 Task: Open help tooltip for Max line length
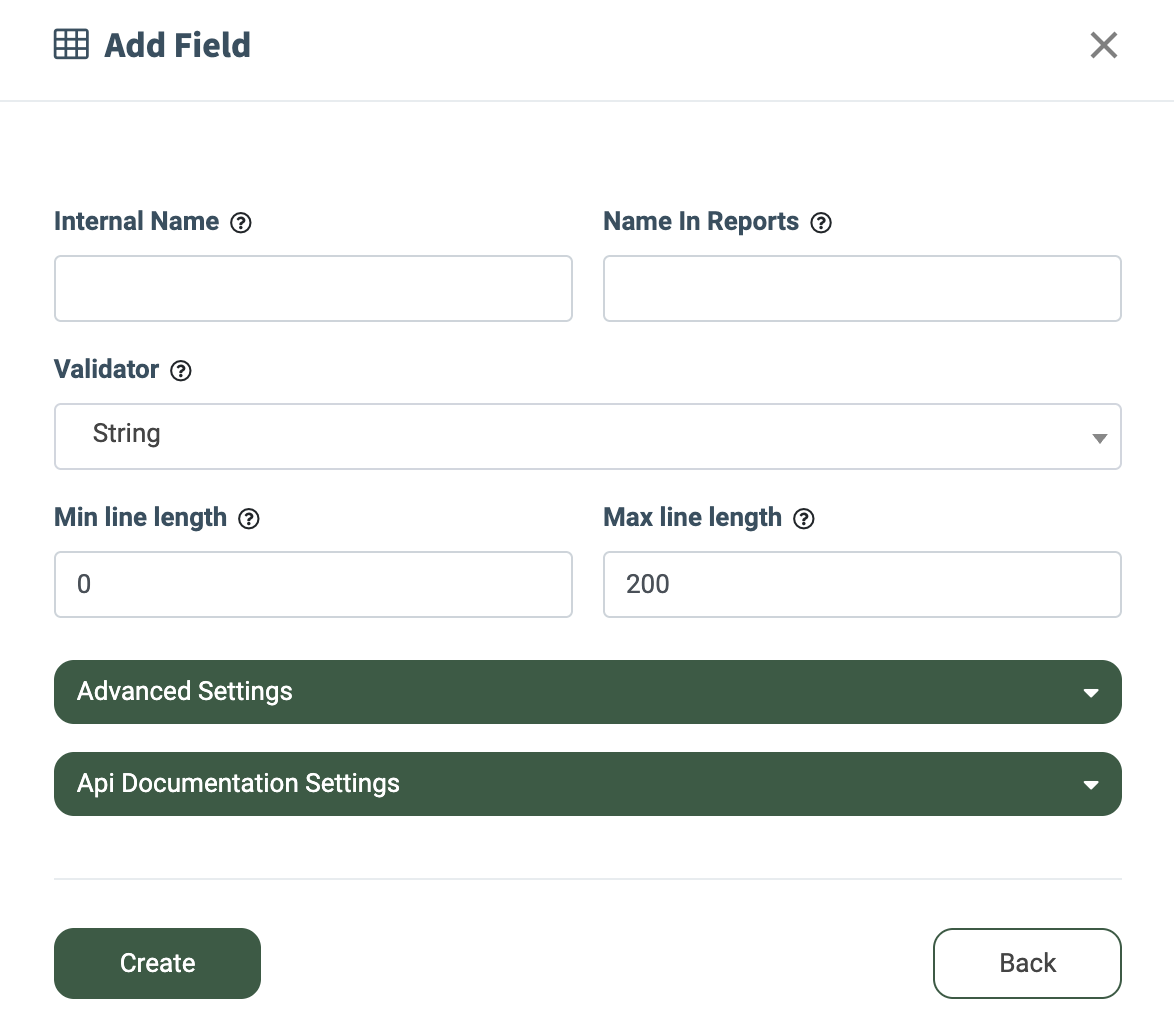[x=803, y=519]
